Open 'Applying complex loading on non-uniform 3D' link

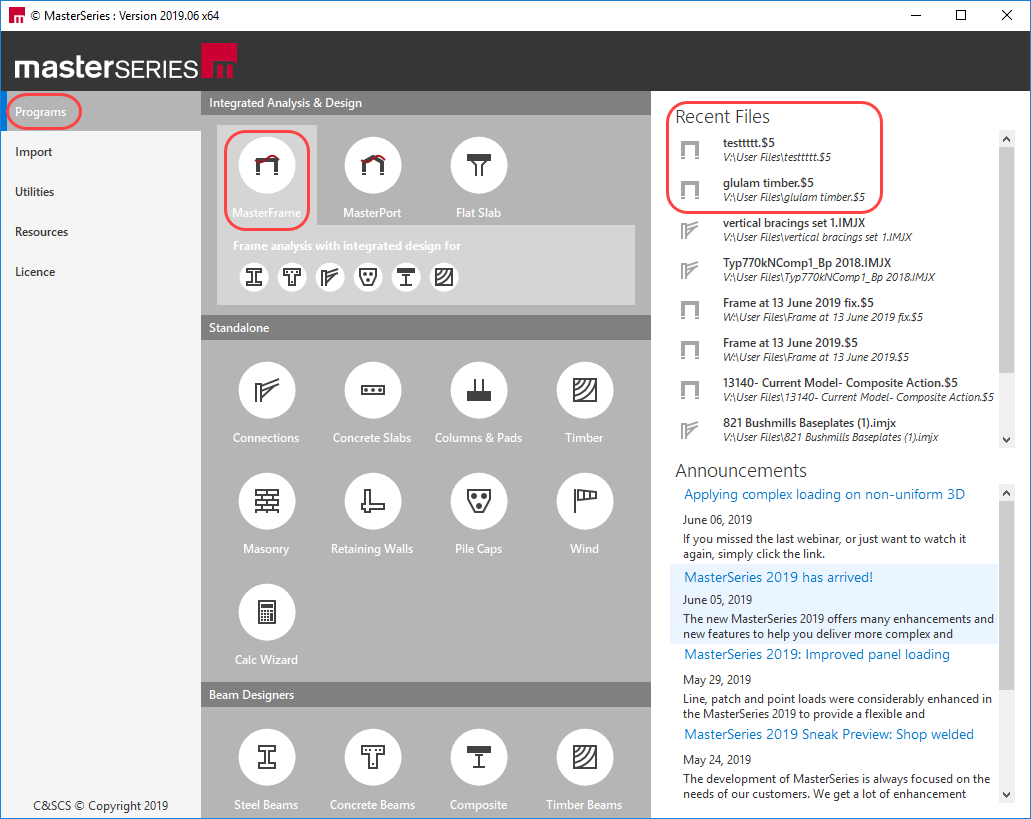point(824,494)
